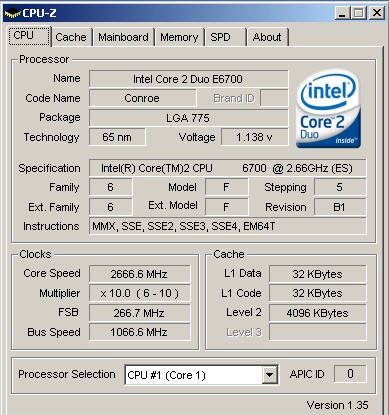
Task: Expand the Processor Selection dropdown arrow
Action: click(270, 375)
